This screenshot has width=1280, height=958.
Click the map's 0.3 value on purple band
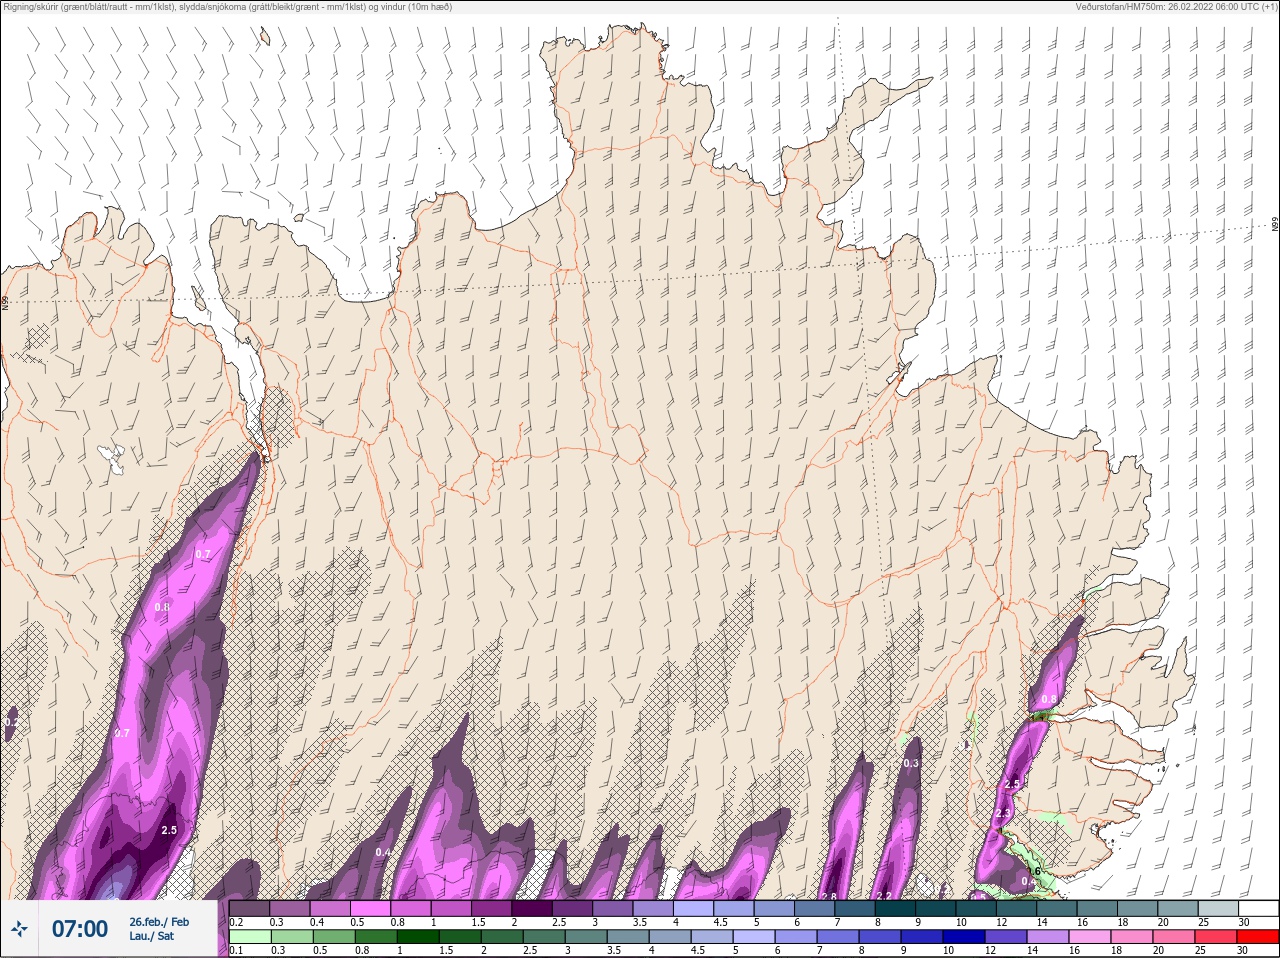[x=911, y=763]
